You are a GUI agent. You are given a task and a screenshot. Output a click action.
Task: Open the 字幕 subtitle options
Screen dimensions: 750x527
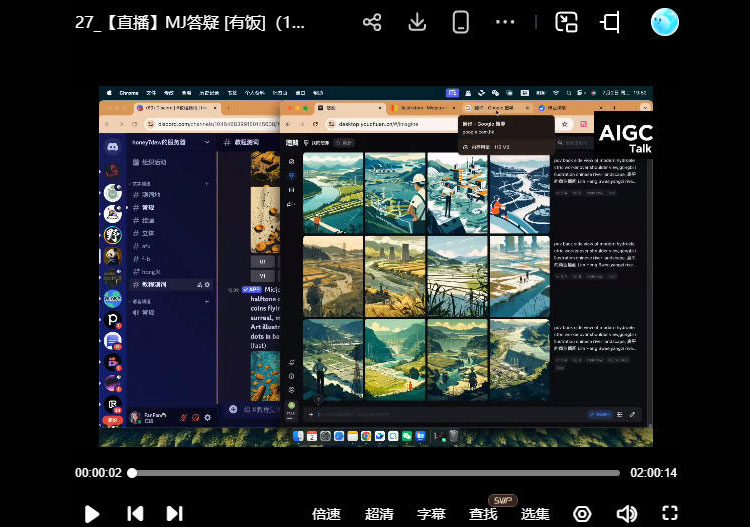(431, 514)
